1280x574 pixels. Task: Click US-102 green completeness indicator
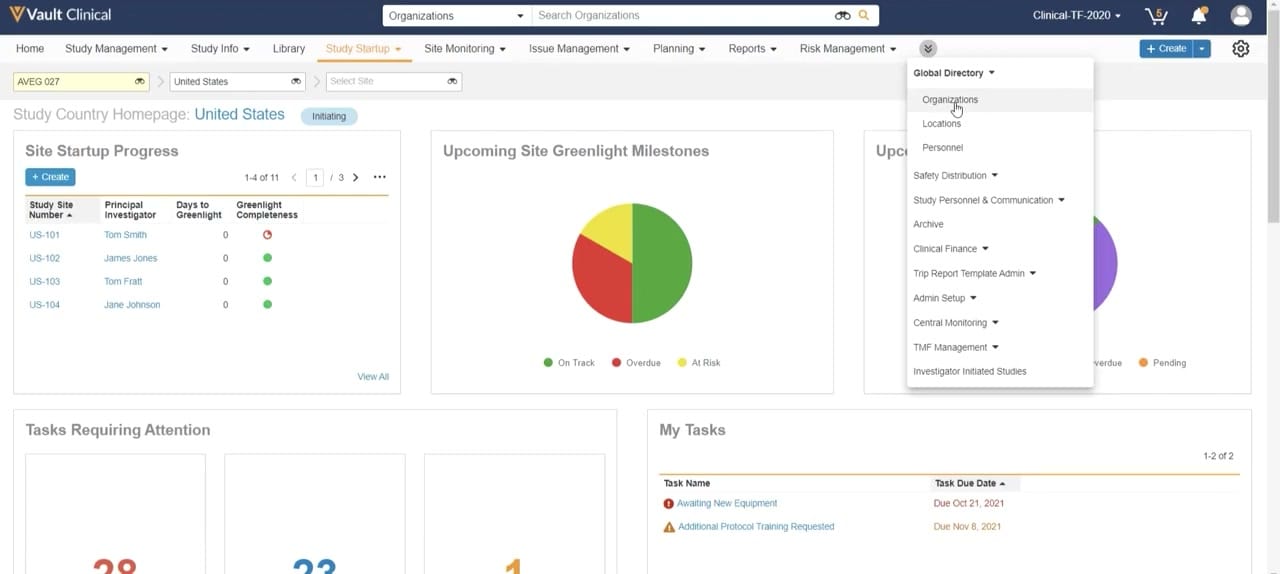click(x=267, y=258)
